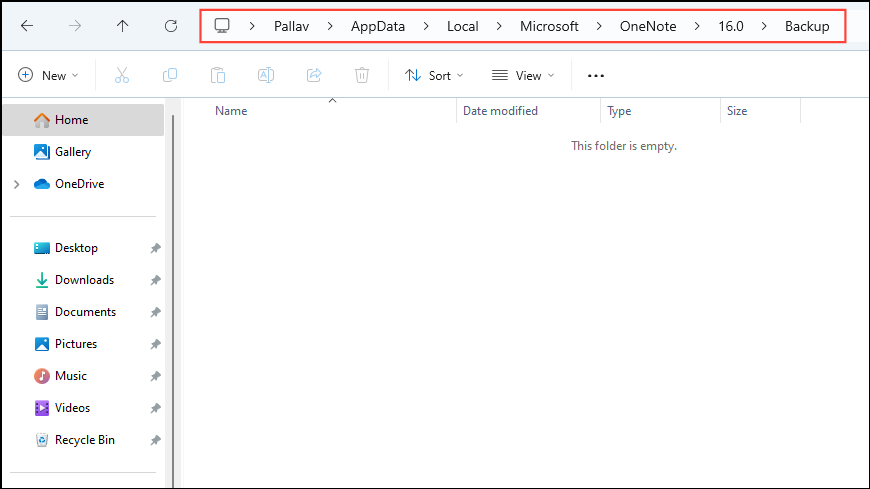This screenshot has height=489, width=870.
Task: Open Downloads quick access folder
Action: click(84, 280)
